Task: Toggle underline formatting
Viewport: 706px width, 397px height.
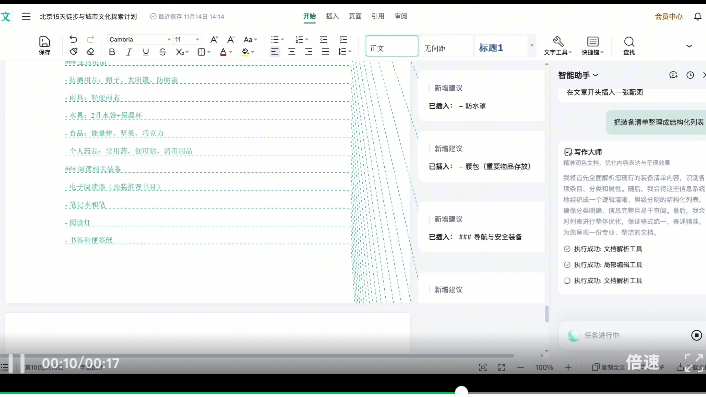Action: (x=145, y=52)
